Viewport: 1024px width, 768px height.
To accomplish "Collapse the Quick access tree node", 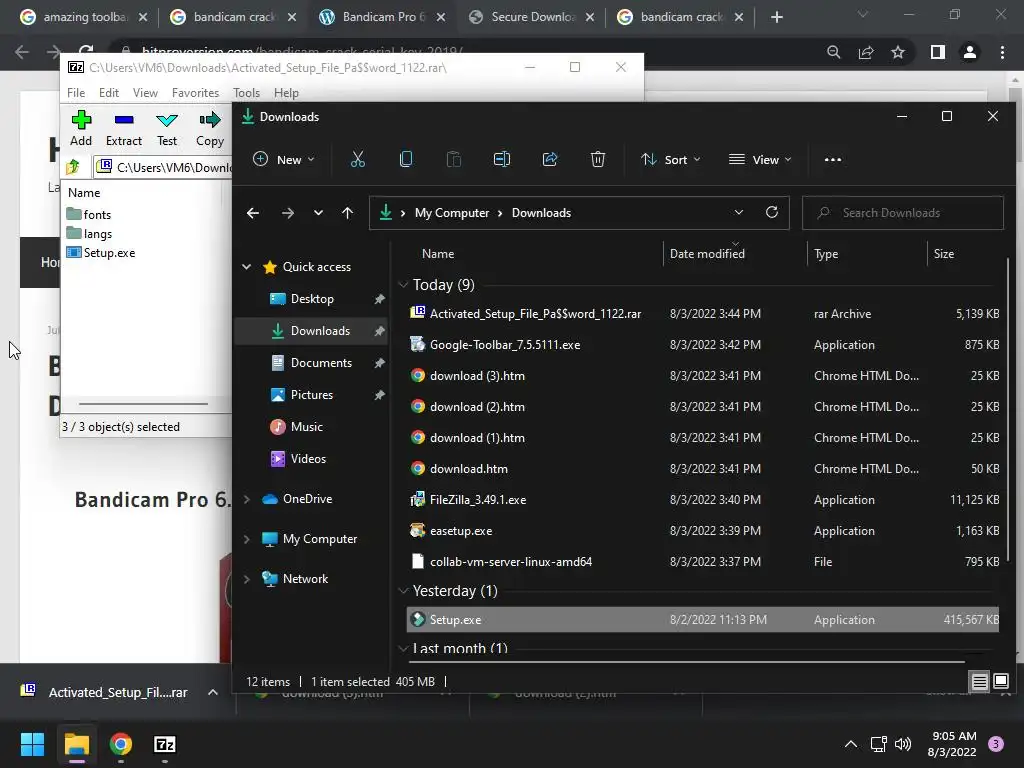I will (247, 266).
